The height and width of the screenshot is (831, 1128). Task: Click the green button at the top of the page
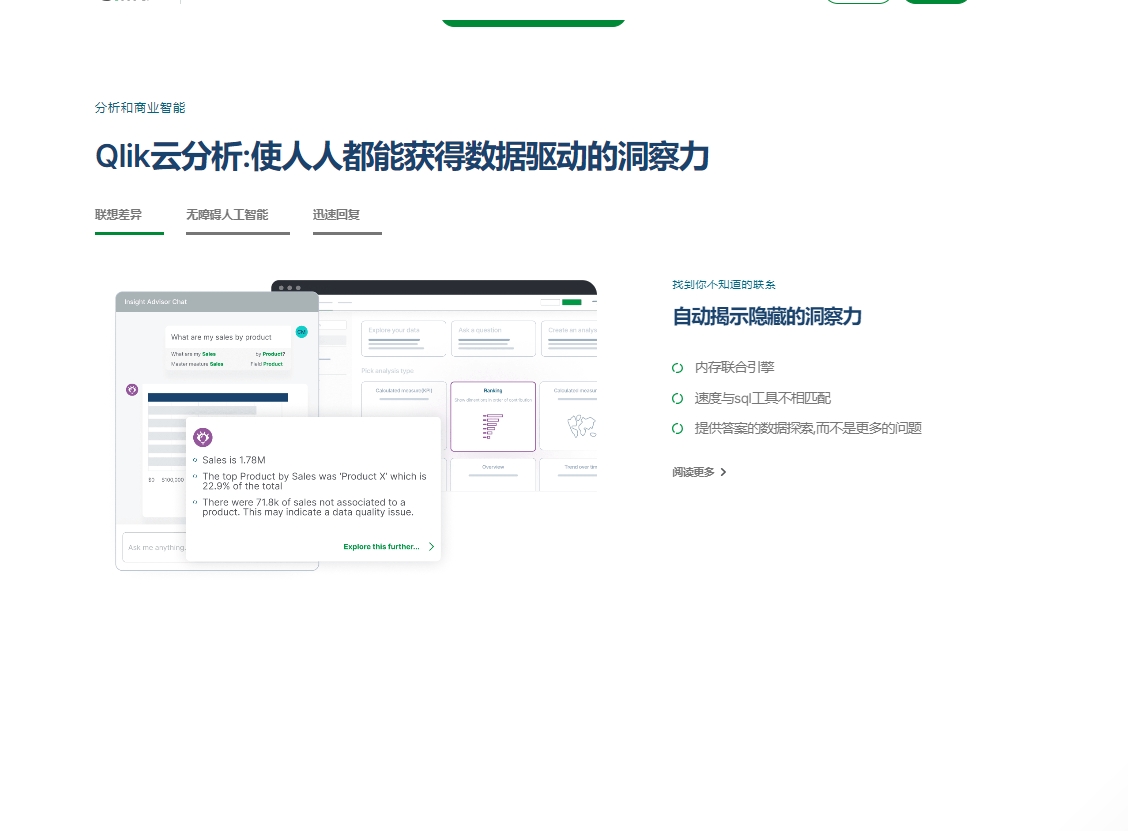coord(533,23)
